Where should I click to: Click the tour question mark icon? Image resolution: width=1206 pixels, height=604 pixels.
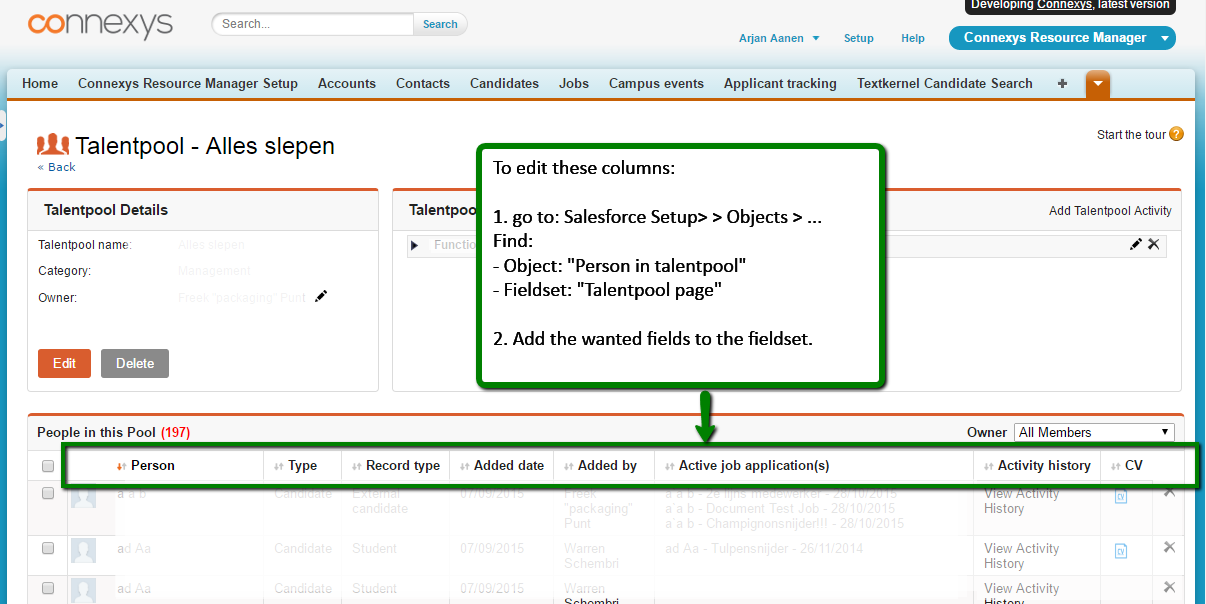click(1176, 134)
